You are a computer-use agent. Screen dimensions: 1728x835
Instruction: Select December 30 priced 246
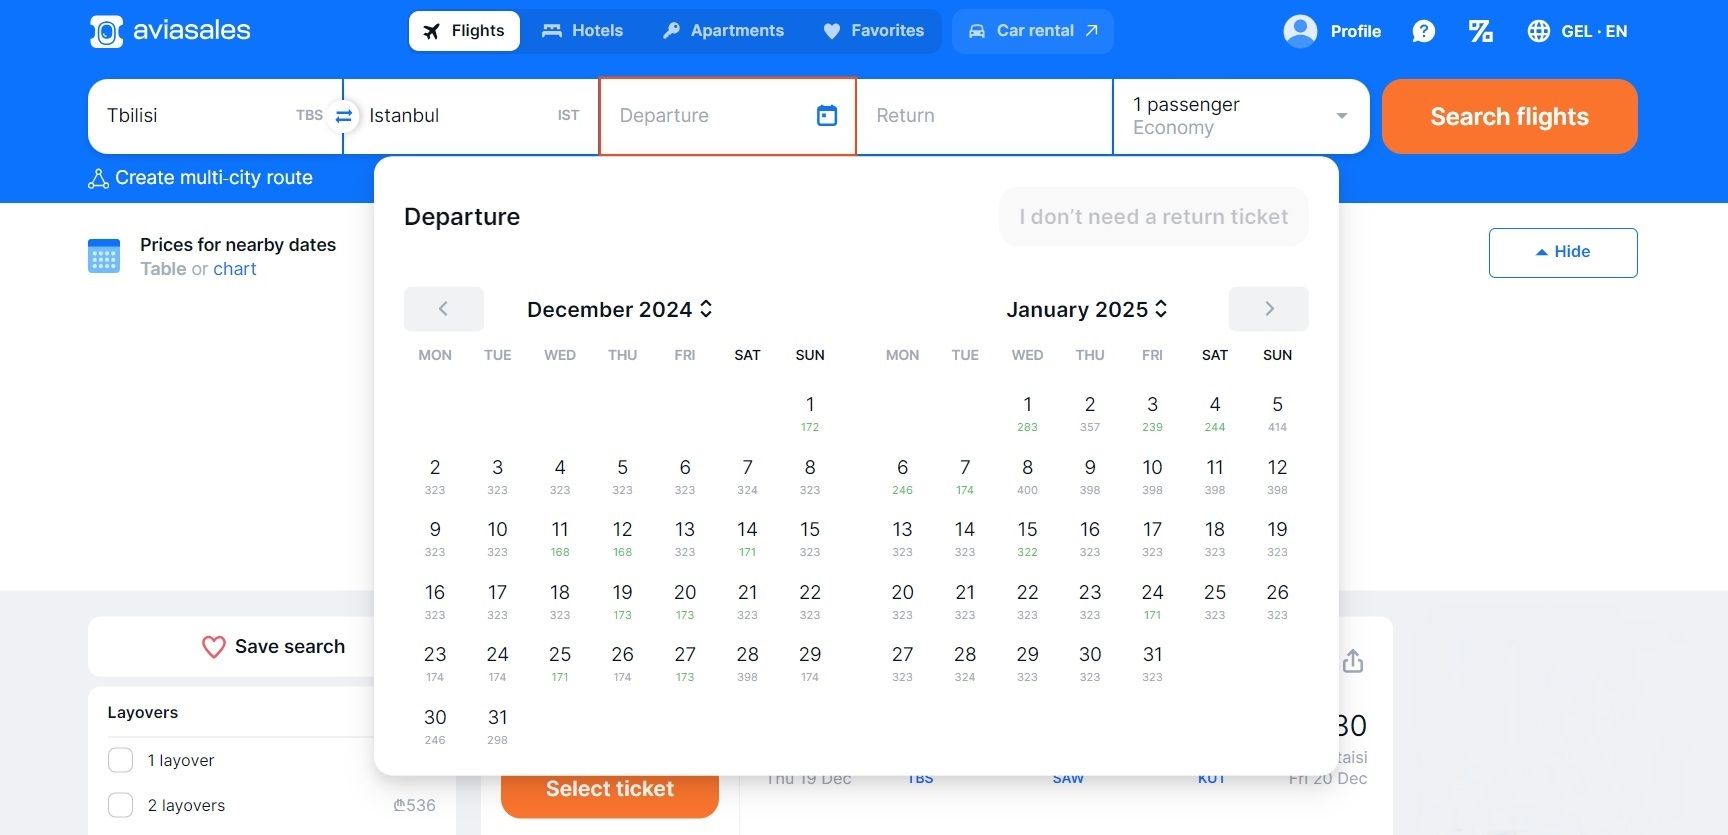point(435,726)
